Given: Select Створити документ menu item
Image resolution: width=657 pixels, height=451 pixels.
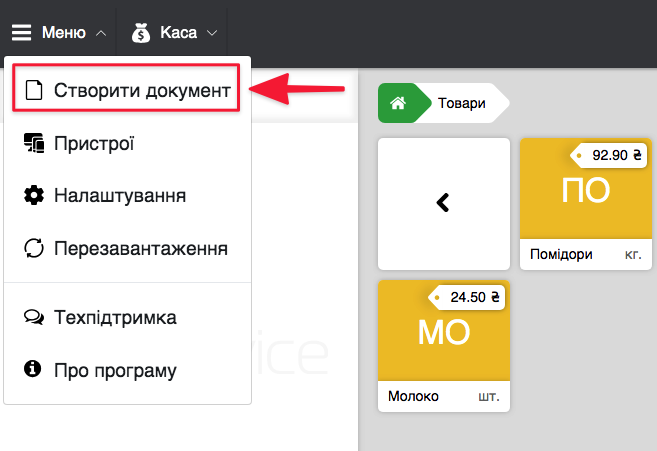Looking at the screenshot, I should coord(141,91).
